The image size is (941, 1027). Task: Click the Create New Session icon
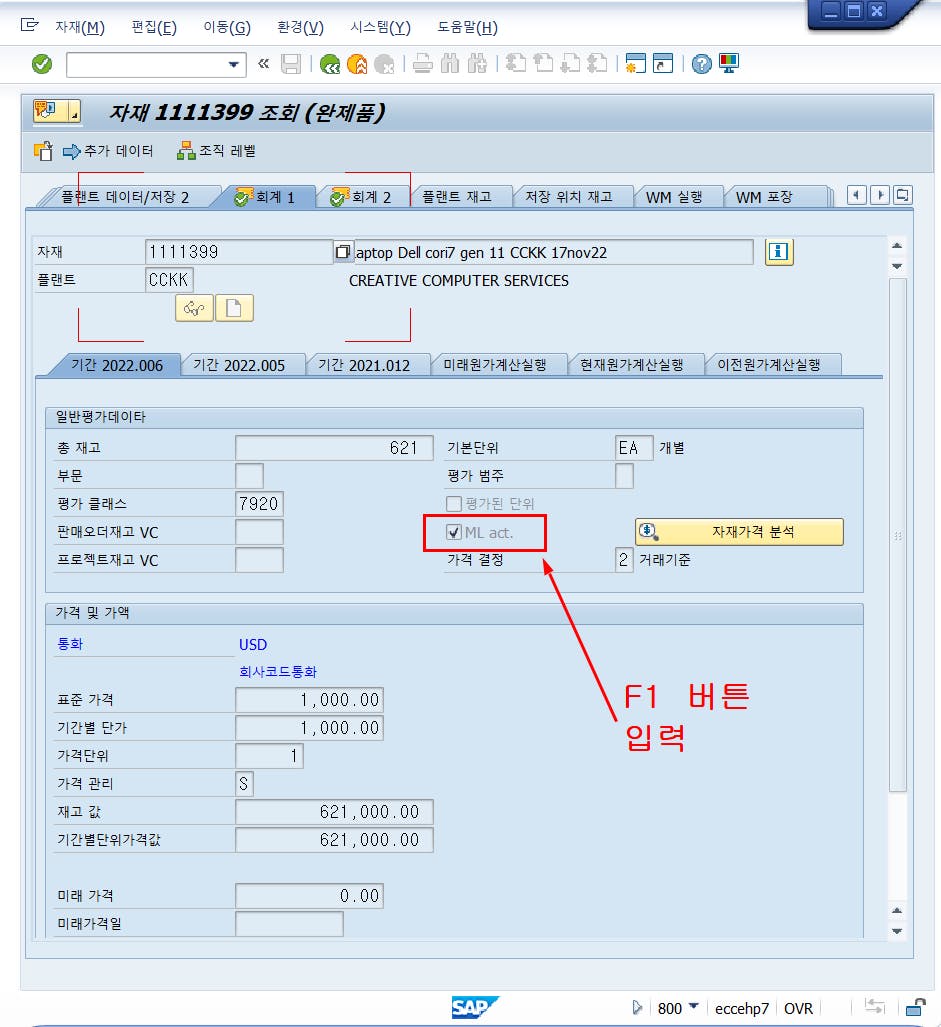pos(635,64)
